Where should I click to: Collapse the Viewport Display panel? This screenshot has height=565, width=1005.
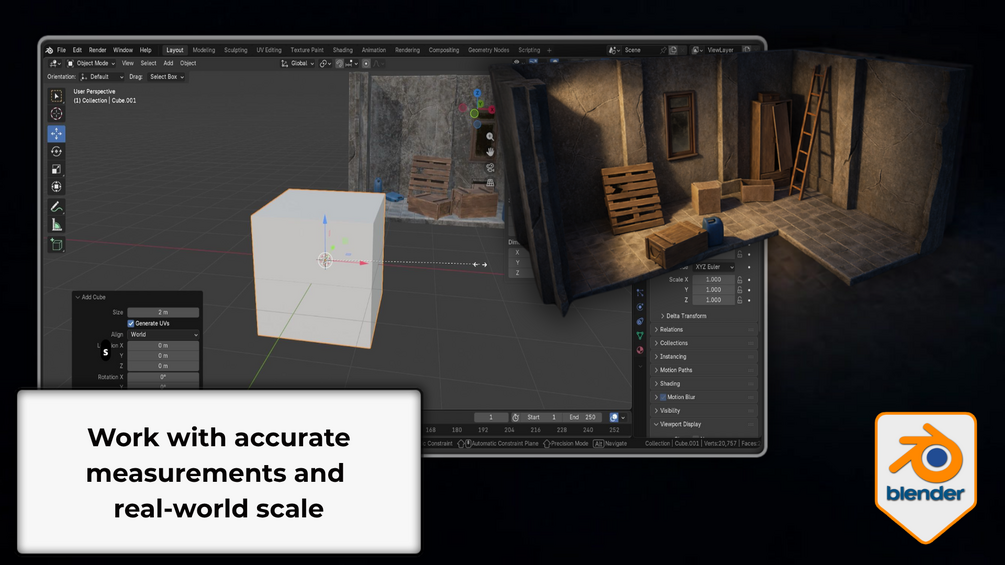[x=704, y=424]
